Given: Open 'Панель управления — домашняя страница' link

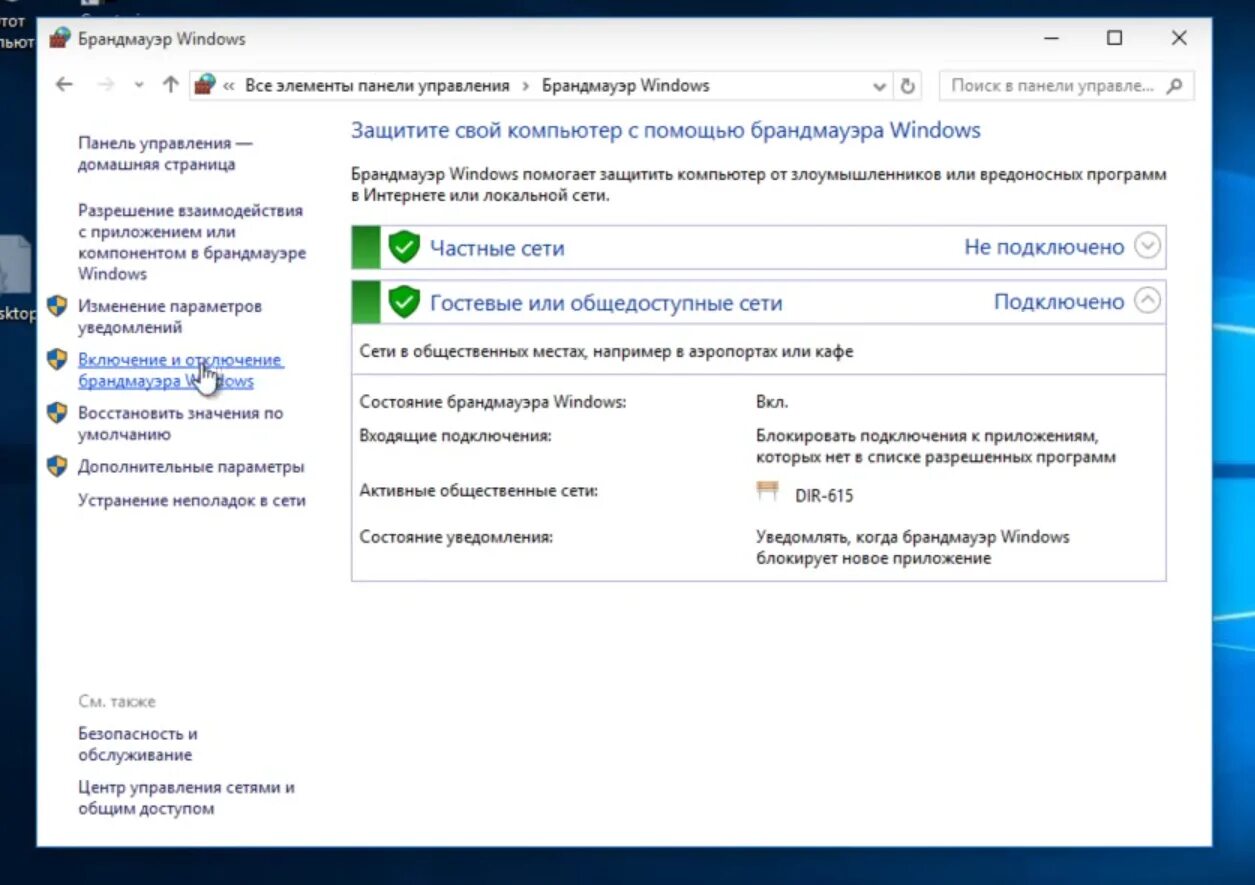Looking at the screenshot, I should click(164, 154).
